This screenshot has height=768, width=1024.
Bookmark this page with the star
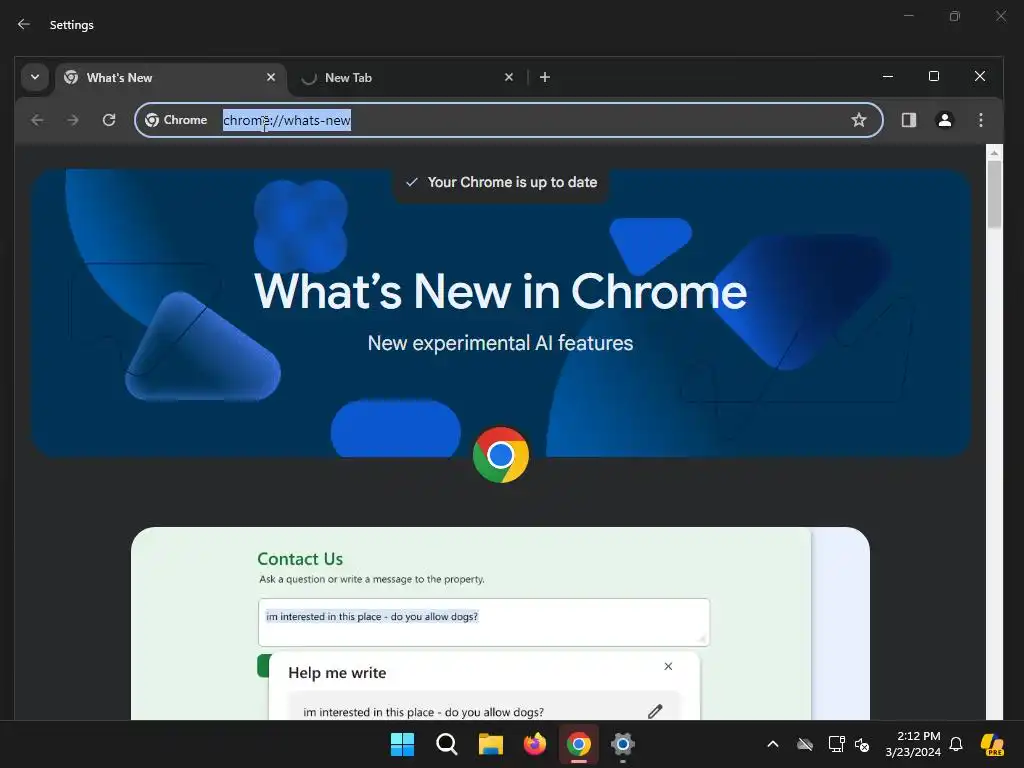click(859, 120)
